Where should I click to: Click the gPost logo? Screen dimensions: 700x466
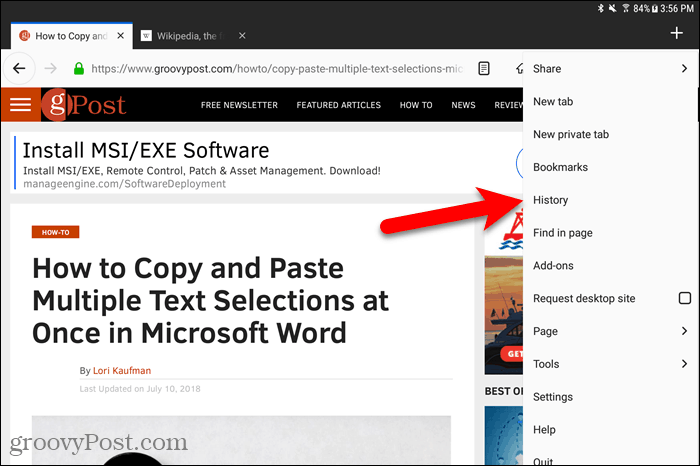(x=84, y=105)
